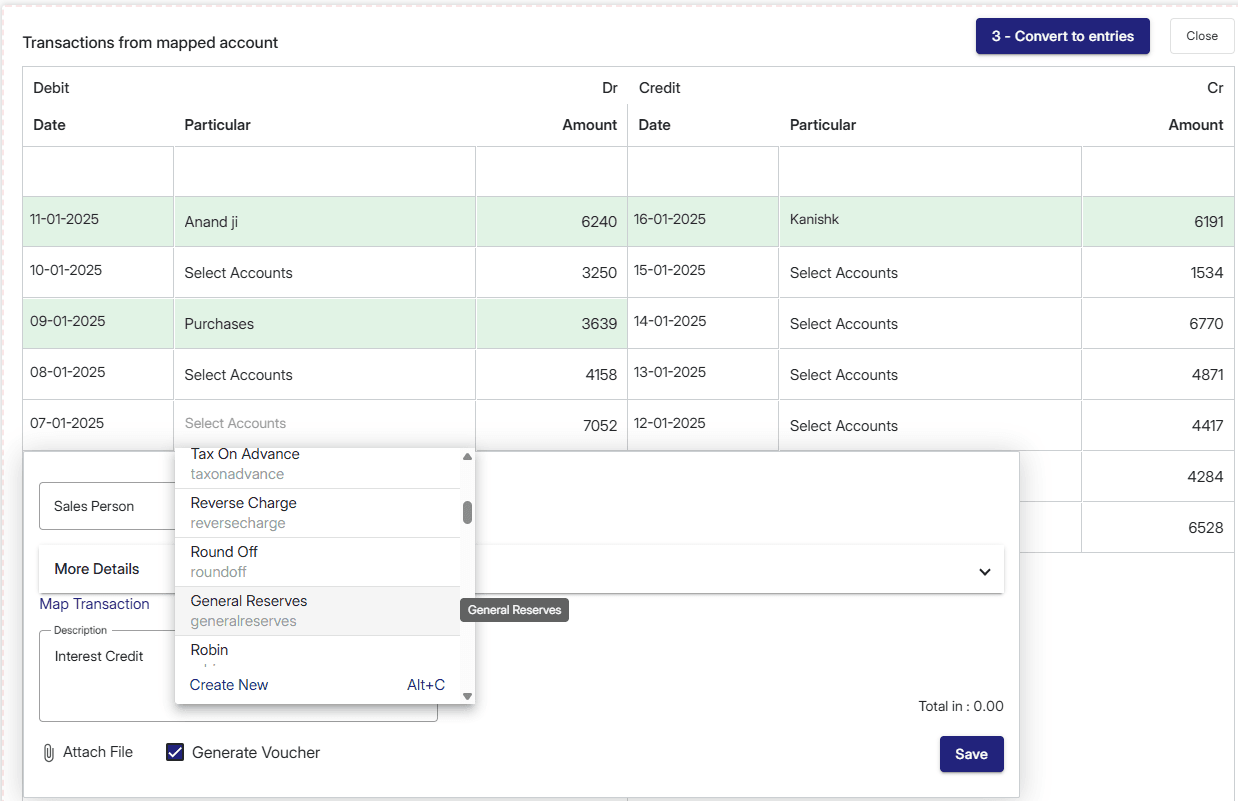Image resolution: width=1238 pixels, height=801 pixels.
Task: Open the Map Transaction link
Action: click(94, 604)
